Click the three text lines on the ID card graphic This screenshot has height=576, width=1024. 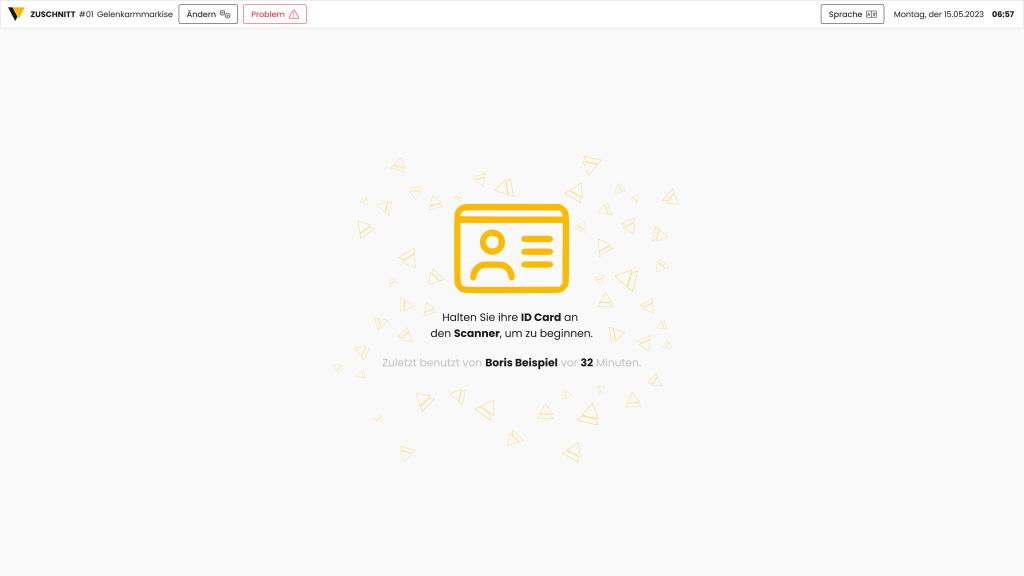[537, 251]
